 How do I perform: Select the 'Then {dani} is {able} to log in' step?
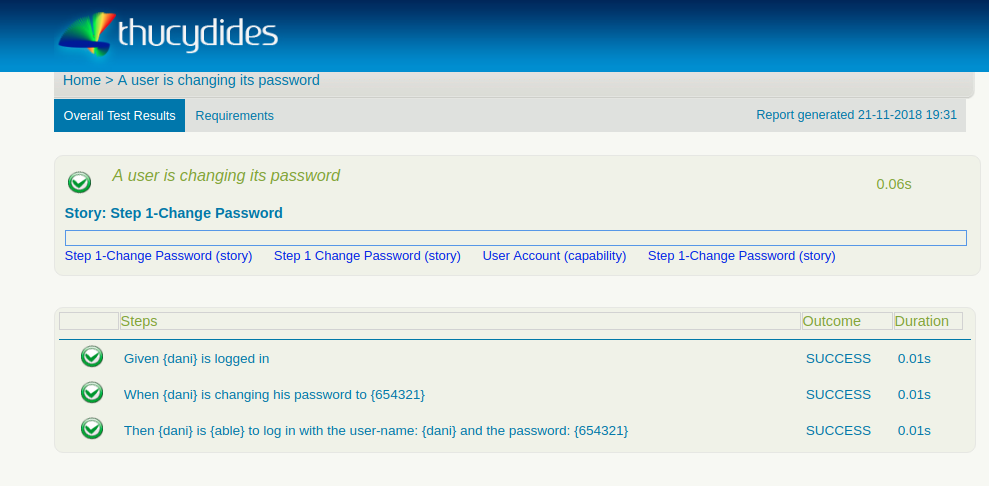click(375, 431)
